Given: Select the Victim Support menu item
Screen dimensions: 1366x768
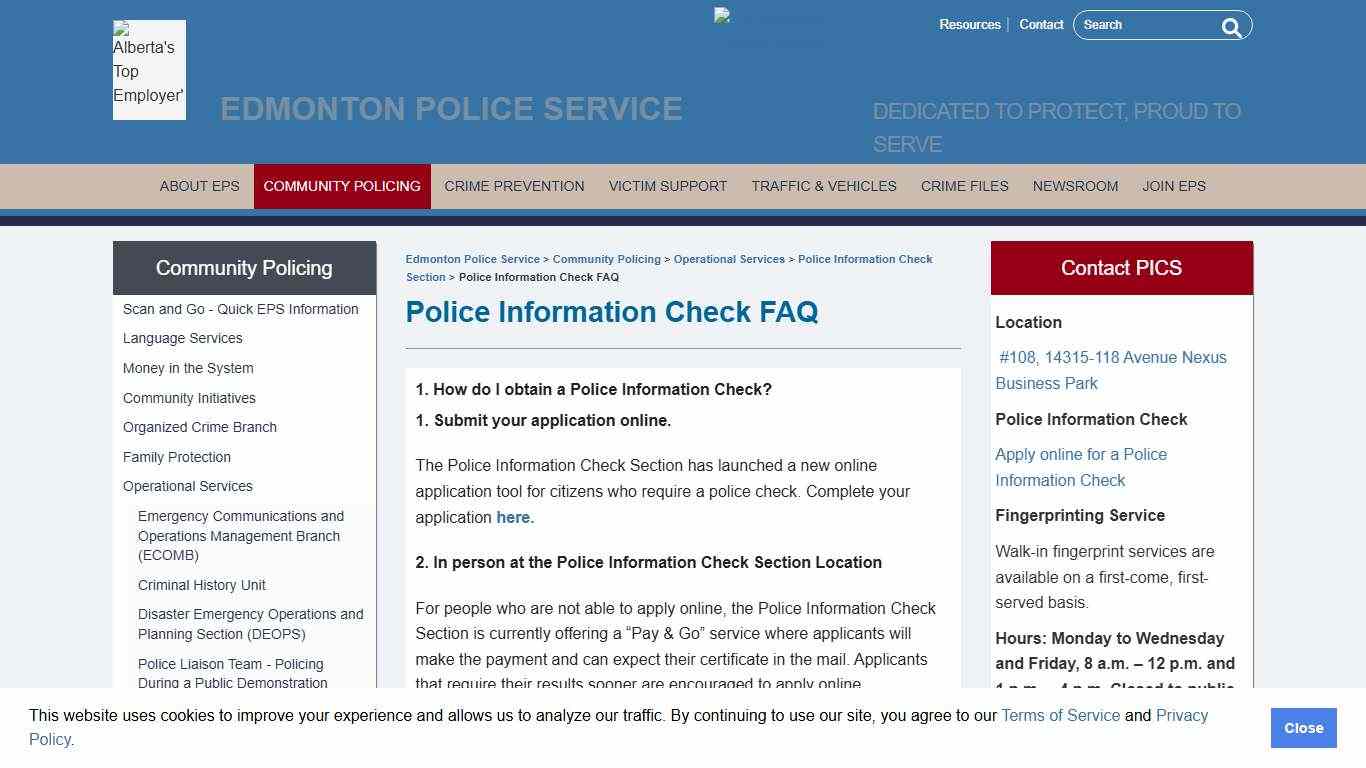Looking at the screenshot, I should pyautogui.click(x=667, y=186).
